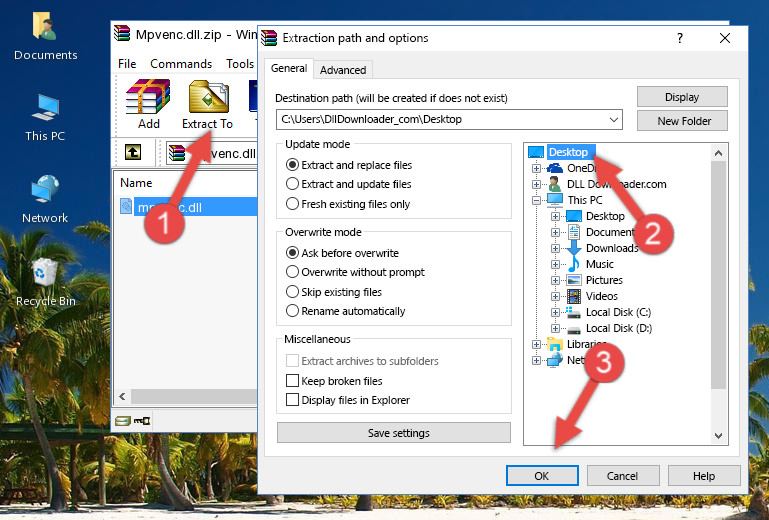Select Extract and update files option
The width and height of the screenshot is (769, 520).
pyautogui.click(x=292, y=184)
